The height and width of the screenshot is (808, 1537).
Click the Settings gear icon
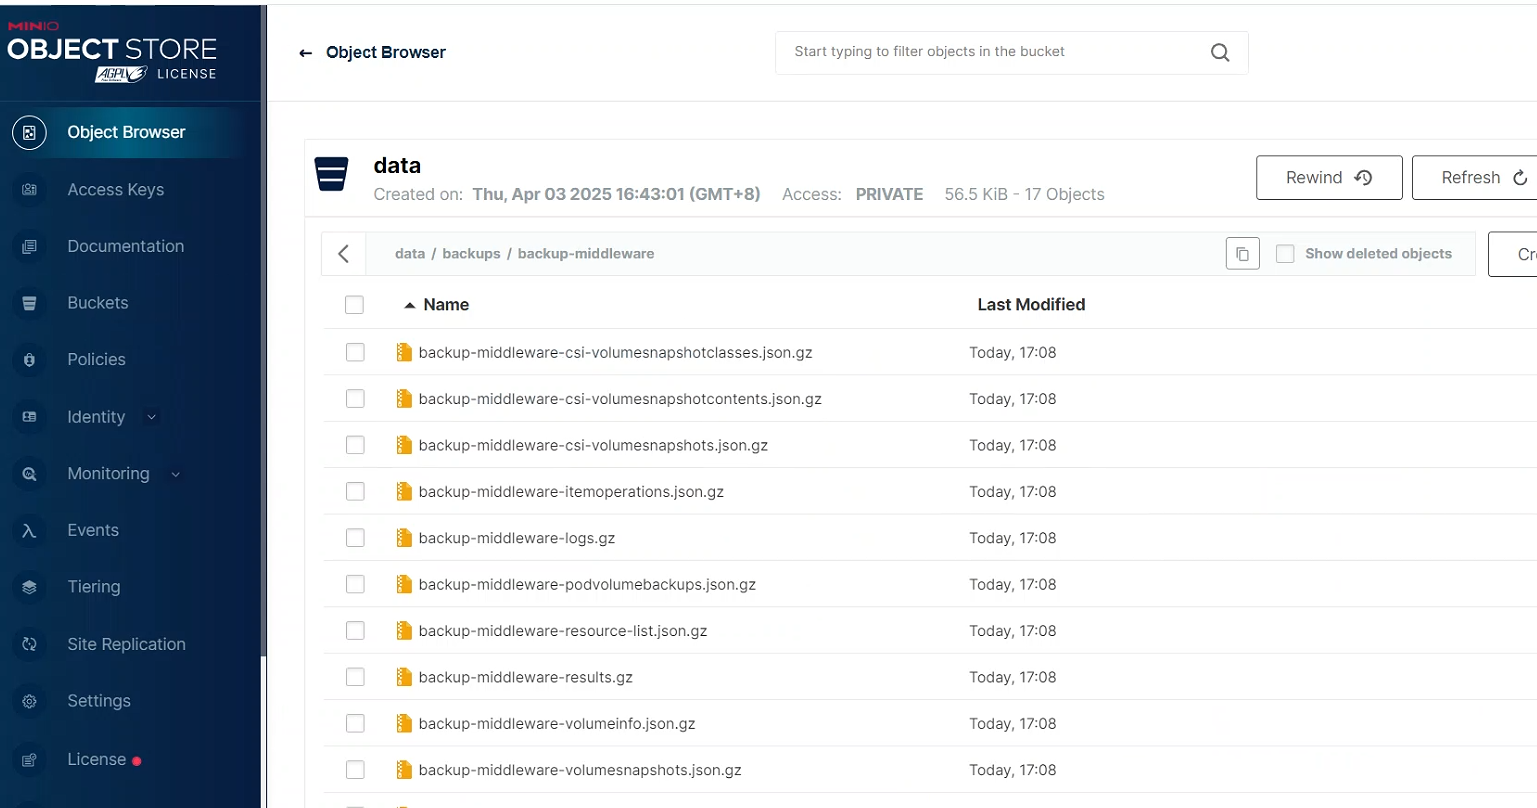pos(29,701)
